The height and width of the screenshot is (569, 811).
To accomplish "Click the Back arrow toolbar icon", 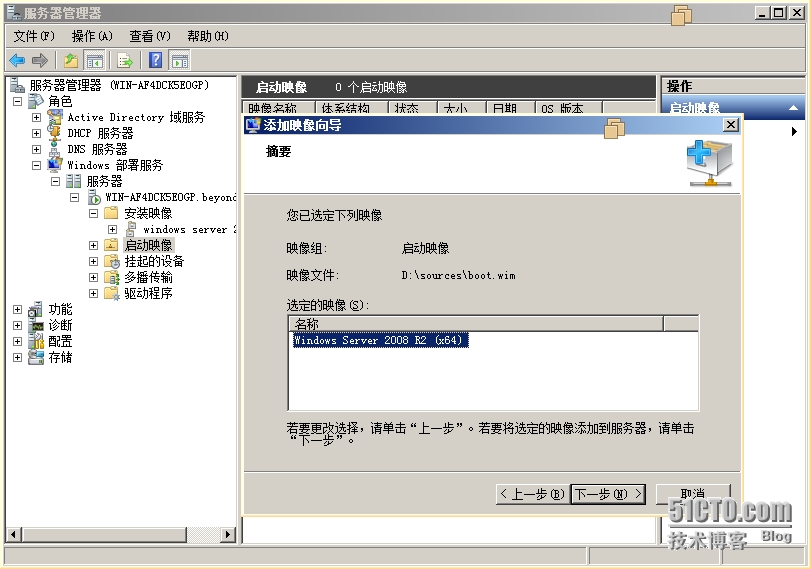I will (x=17, y=61).
